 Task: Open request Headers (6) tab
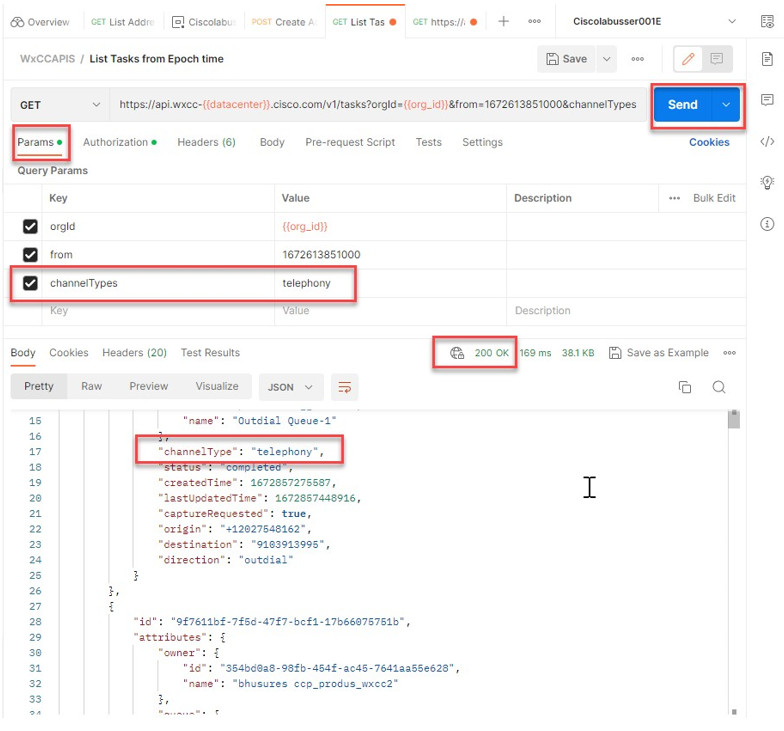click(x=206, y=142)
